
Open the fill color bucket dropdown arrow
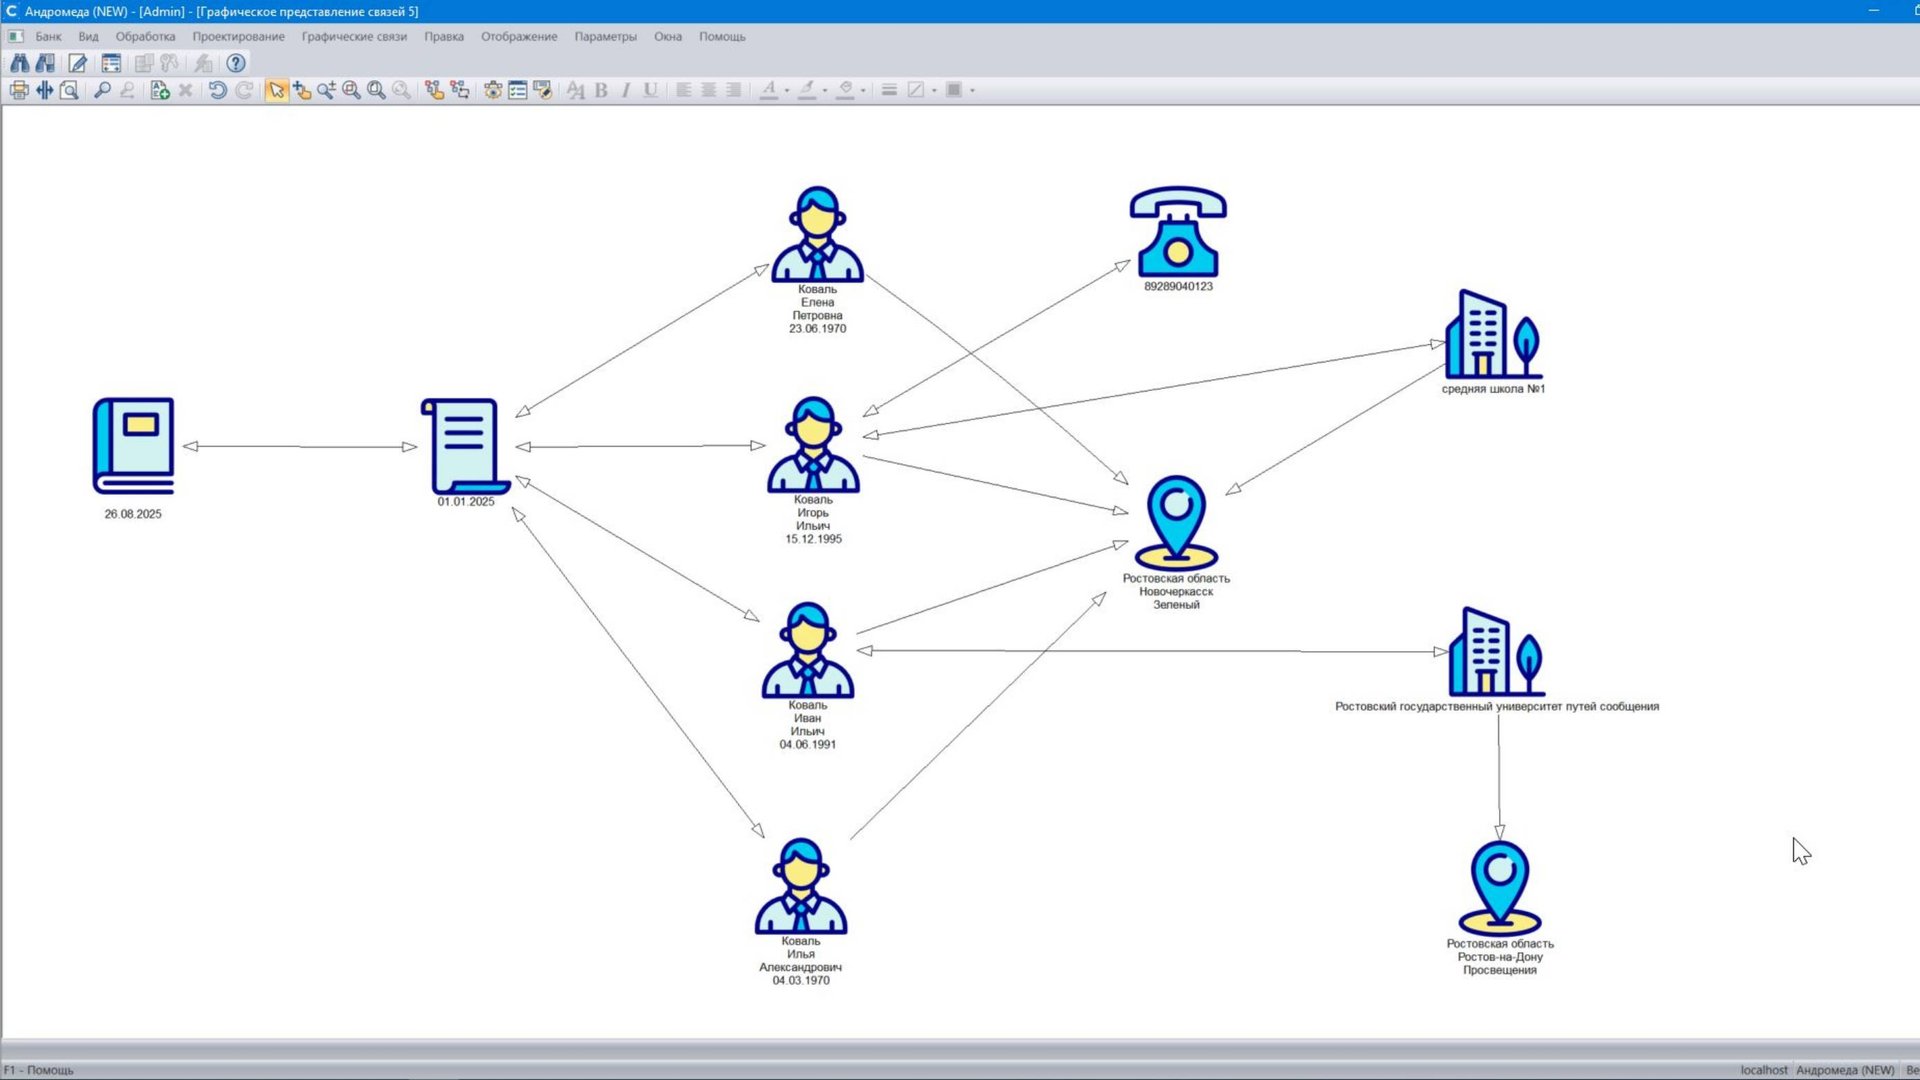(x=863, y=91)
